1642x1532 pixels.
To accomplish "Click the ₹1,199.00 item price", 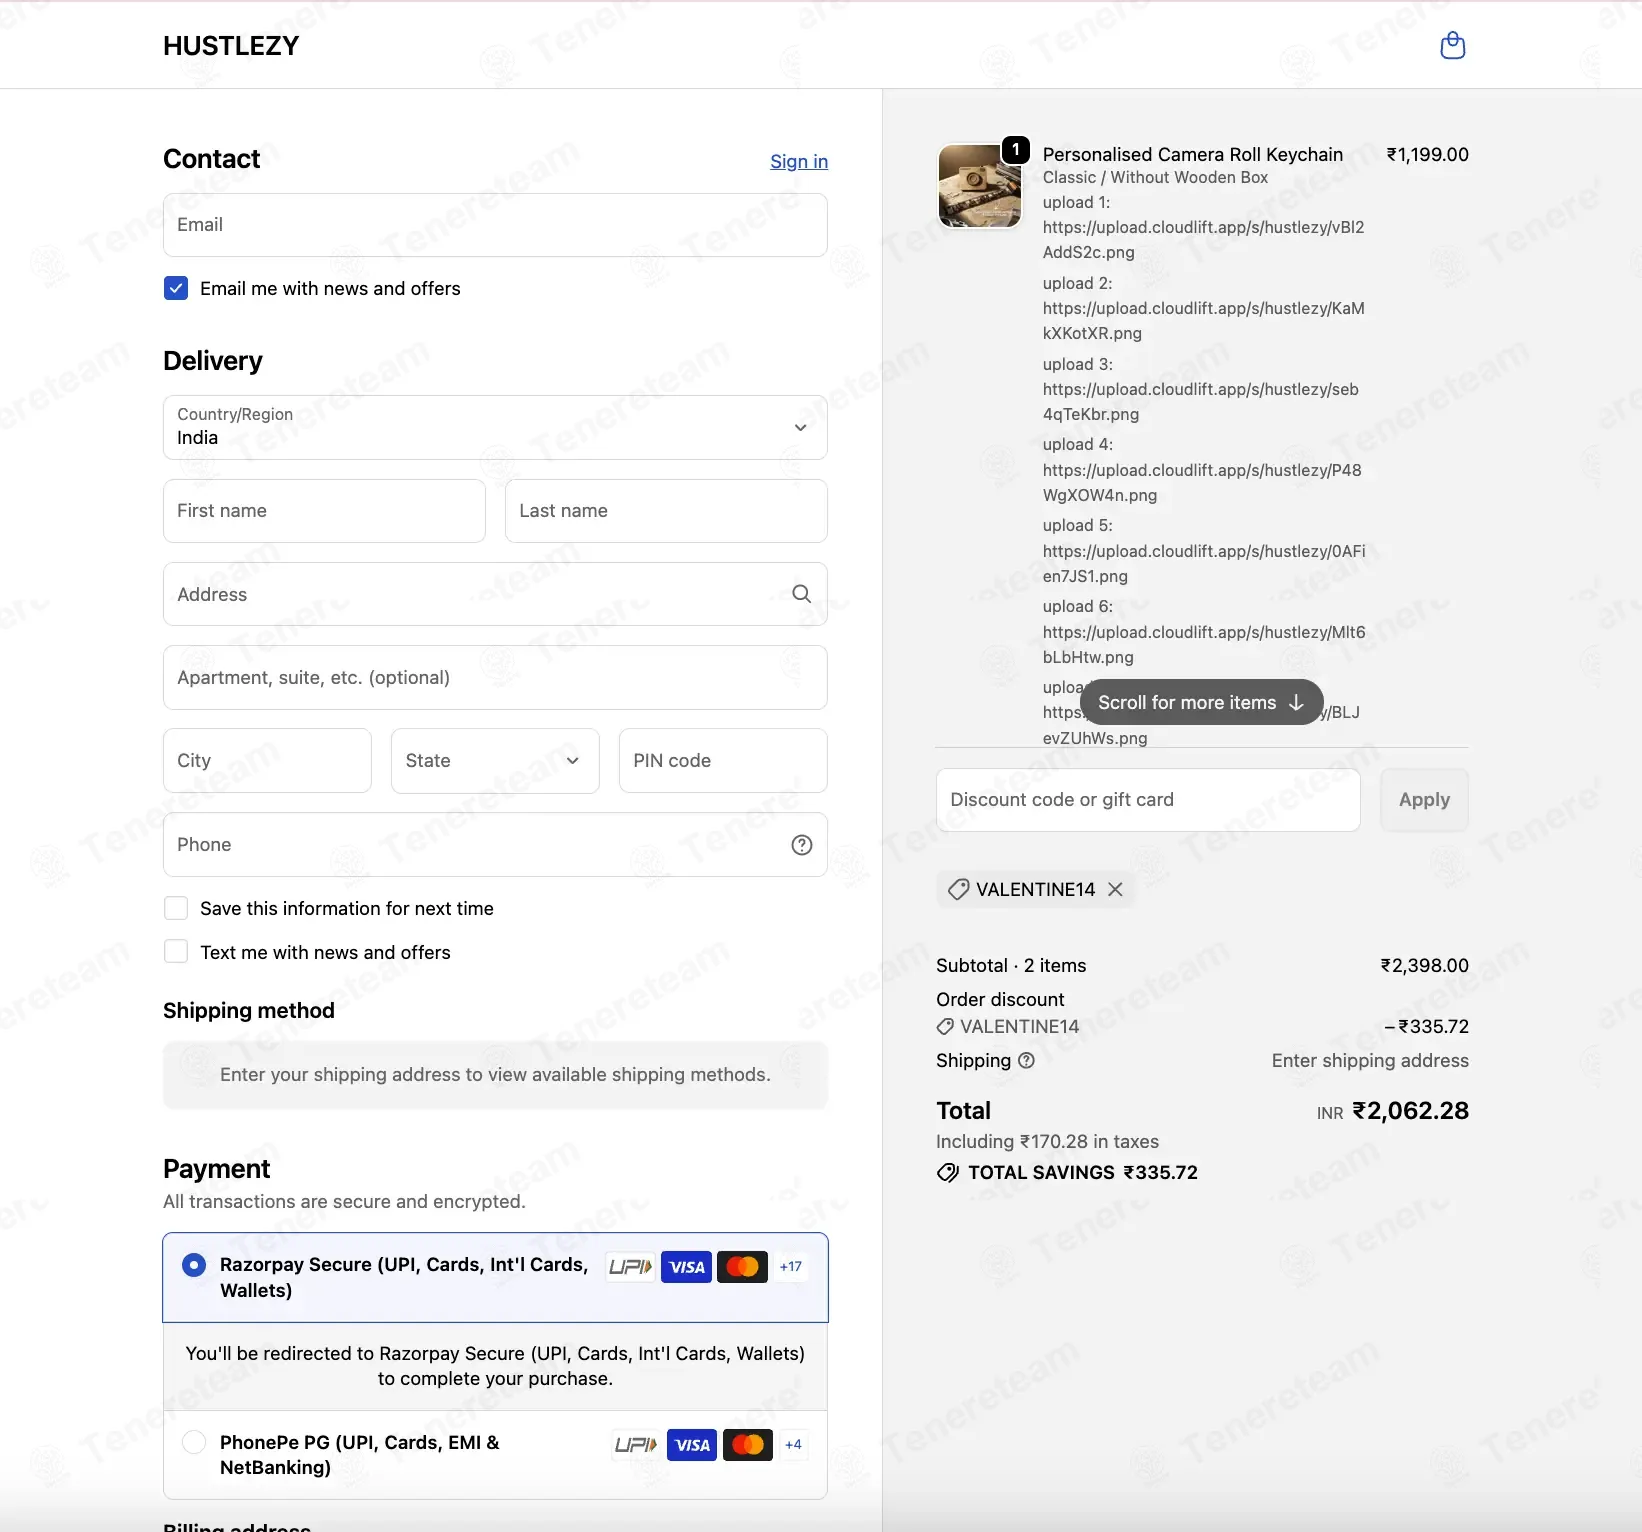I will (1427, 155).
